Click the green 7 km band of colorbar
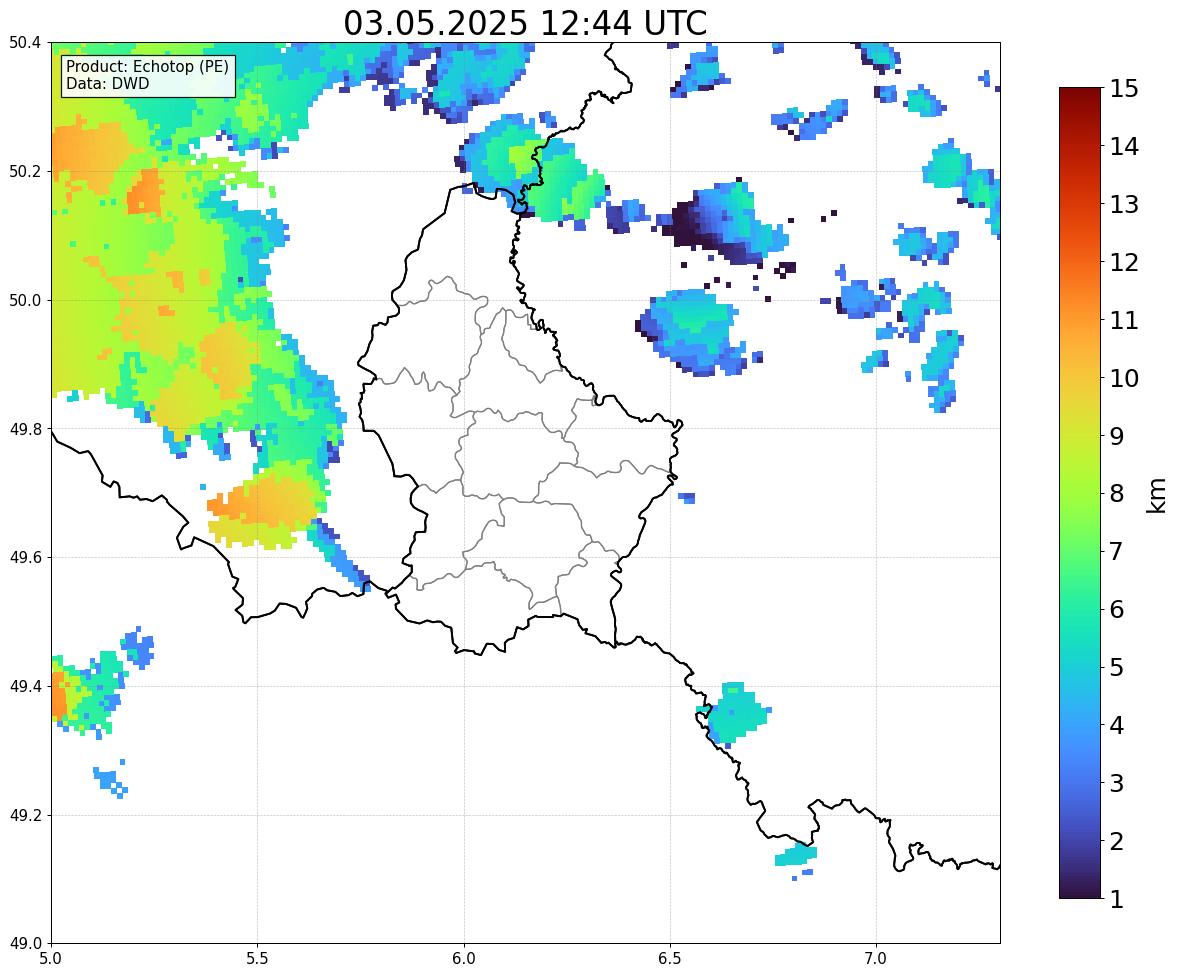Viewport: 1178px width, 976px height. [x=1080, y=551]
